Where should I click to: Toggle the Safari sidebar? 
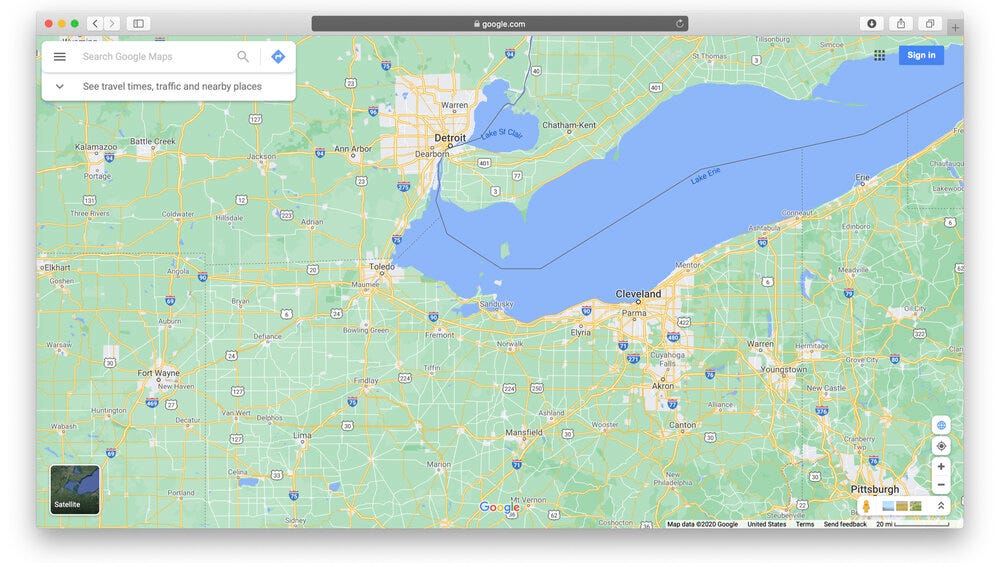(138, 24)
